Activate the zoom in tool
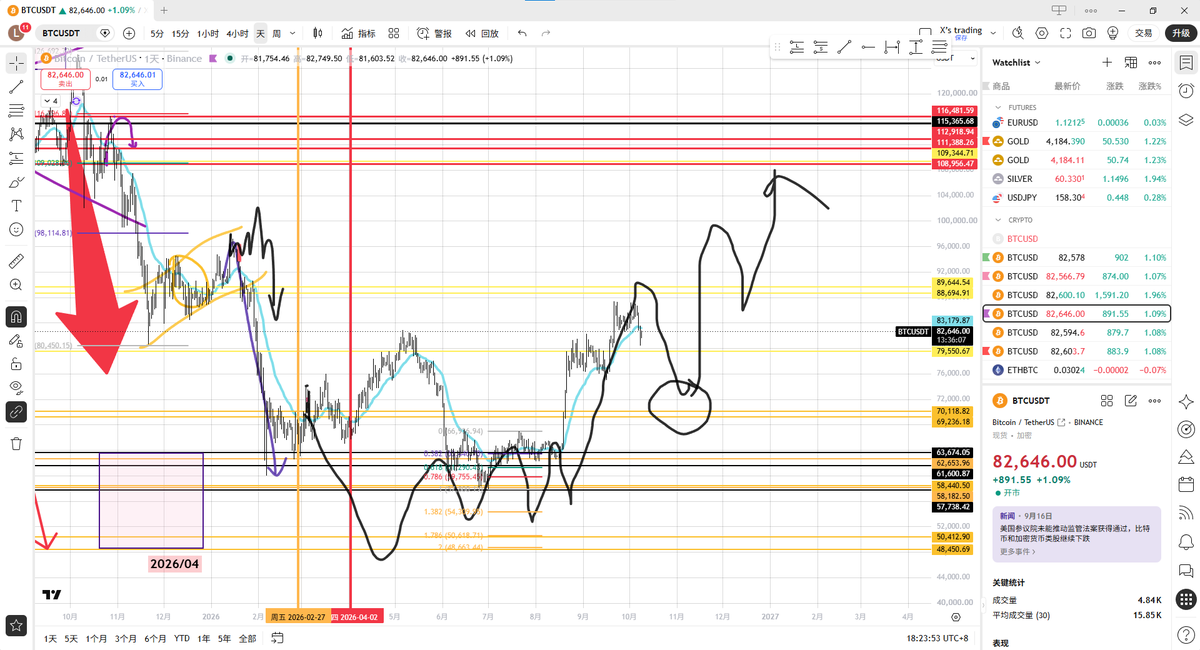Screen dimensions: 1200x650 coord(16,285)
